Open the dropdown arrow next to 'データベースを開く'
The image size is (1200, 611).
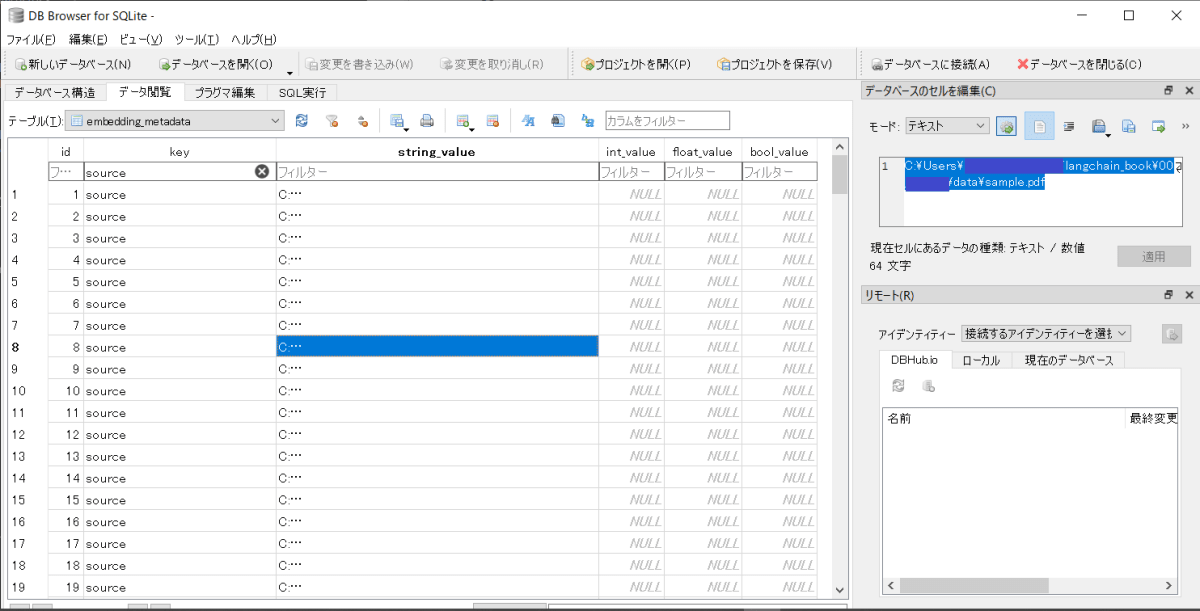click(290, 72)
